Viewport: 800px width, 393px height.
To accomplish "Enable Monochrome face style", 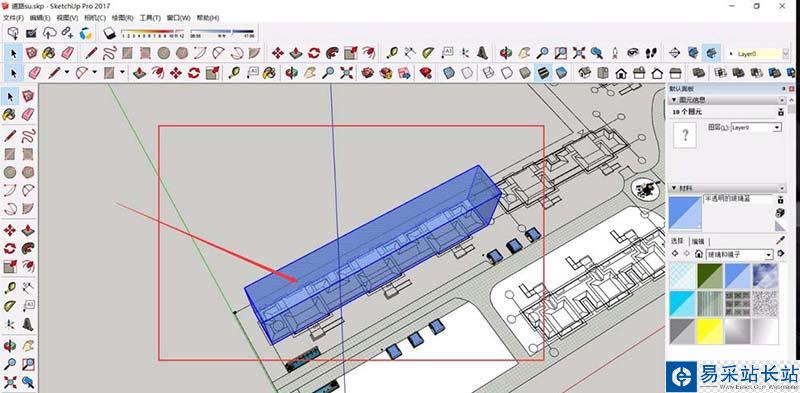I will coord(561,73).
